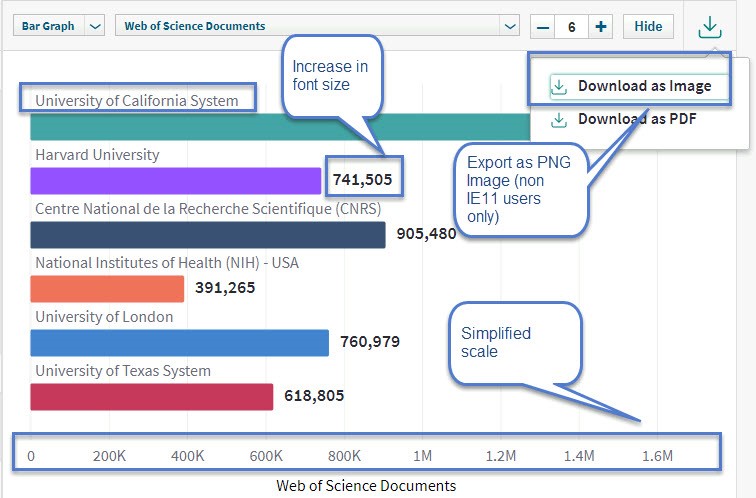Click the National Institutes of Health label
756x498 pixels.
pyautogui.click(x=167, y=263)
